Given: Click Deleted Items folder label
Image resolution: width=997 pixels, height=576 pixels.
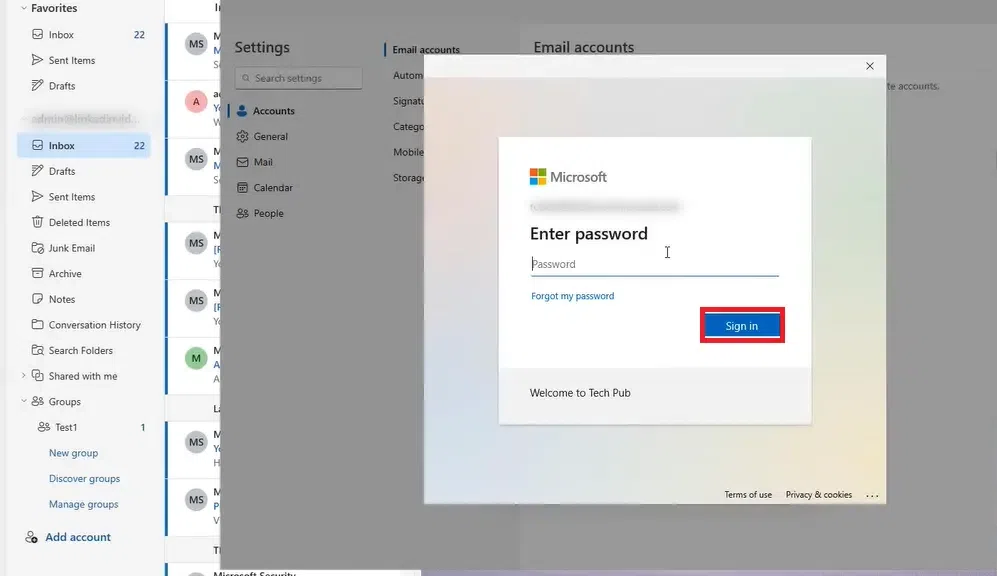Looking at the screenshot, I should [x=79, y=223].
